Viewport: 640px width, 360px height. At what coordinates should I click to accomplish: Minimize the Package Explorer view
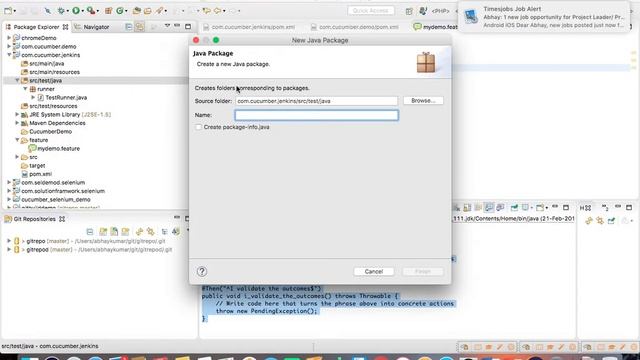coord(177,26)
